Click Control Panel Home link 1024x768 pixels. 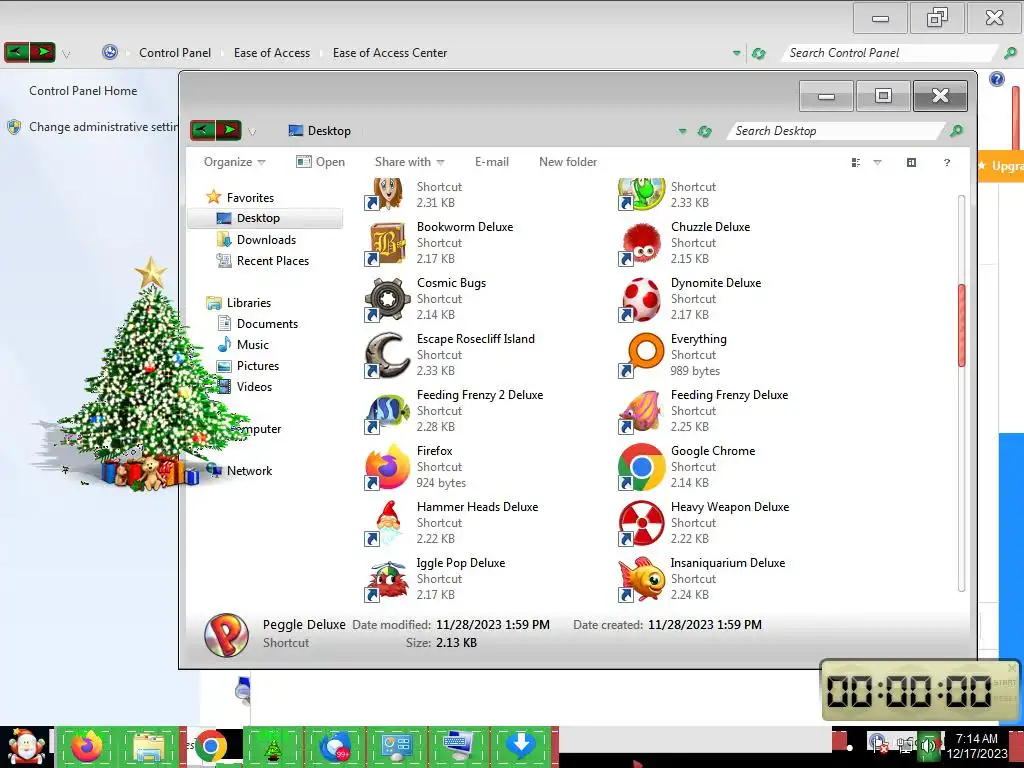click(x=83, y=91)
